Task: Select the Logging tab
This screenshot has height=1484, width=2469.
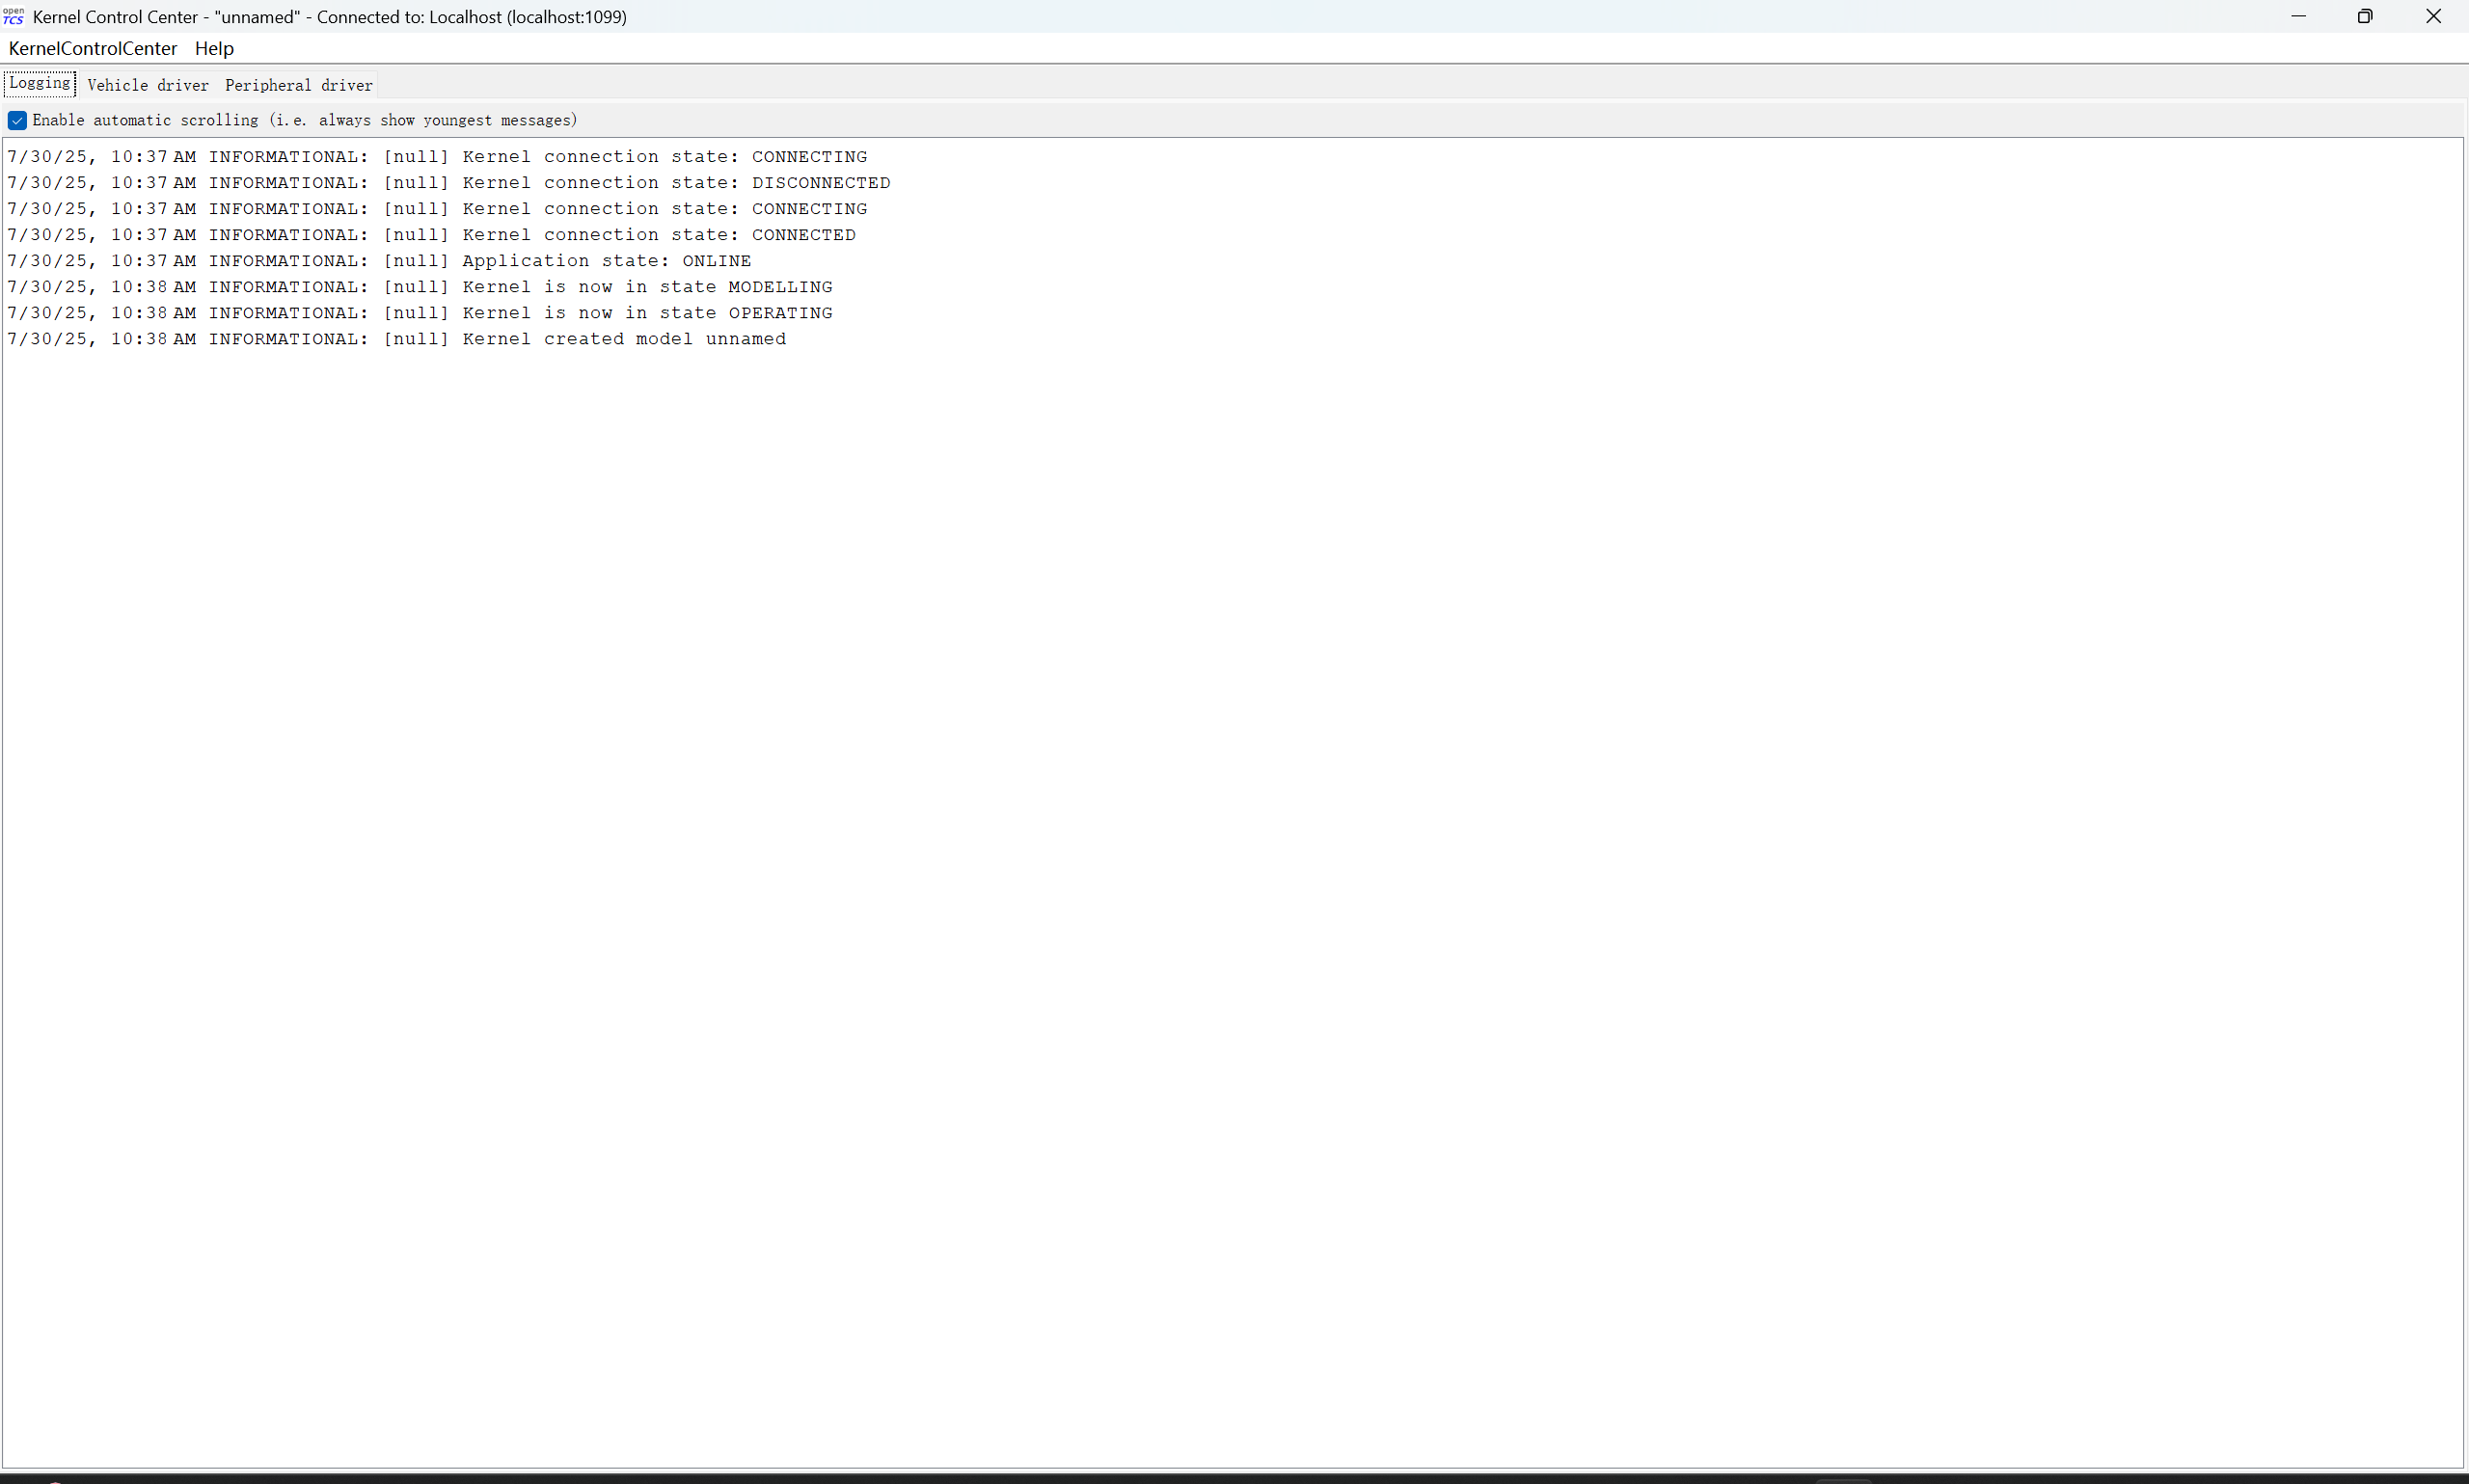Action: (x=40, y=83)
